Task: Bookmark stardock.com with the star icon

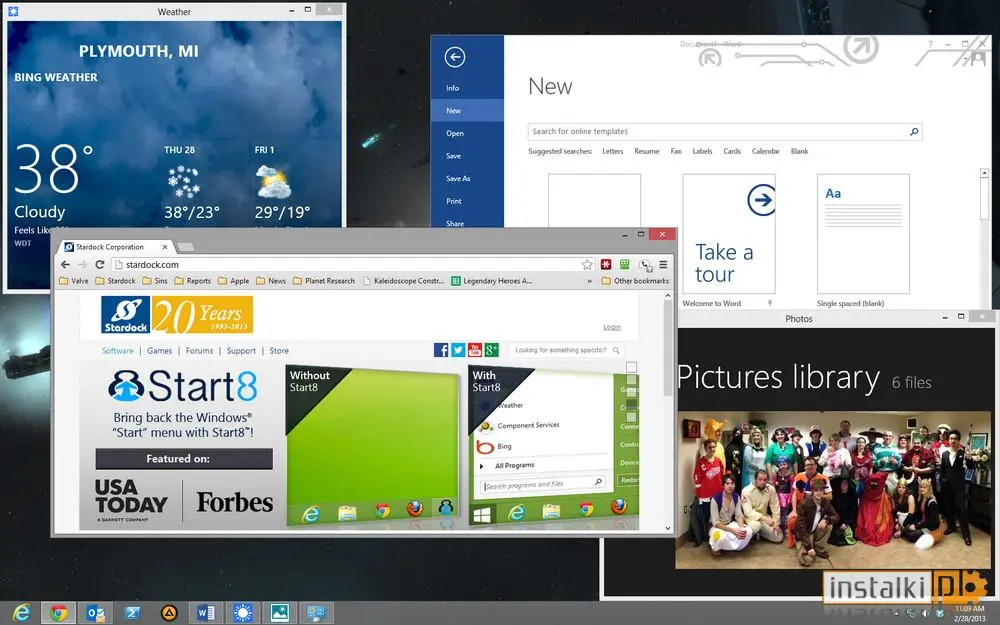Action: pos(587,265)
